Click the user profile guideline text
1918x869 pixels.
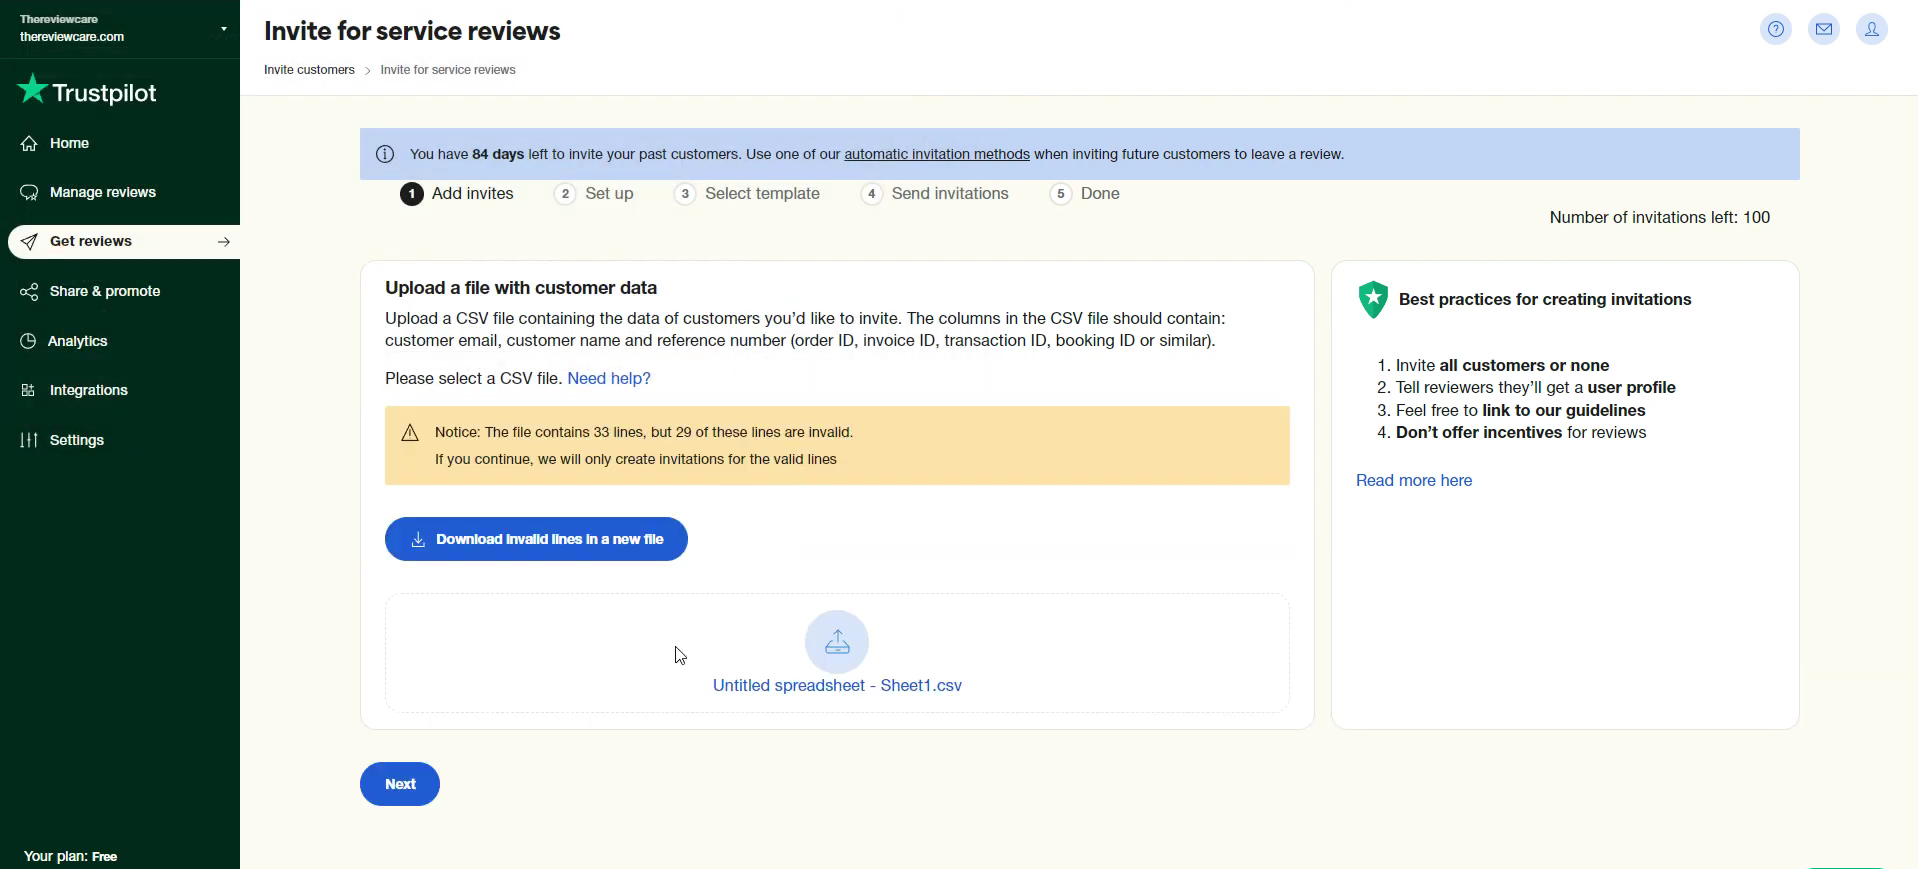pos(1536,387)
